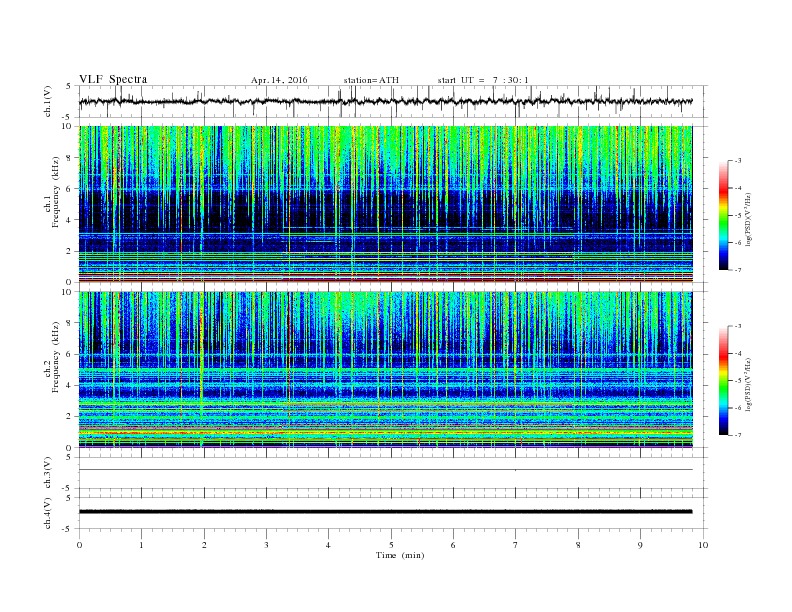Click the '-7' tick on ch.2 colorbar

(x=738, y=435)
